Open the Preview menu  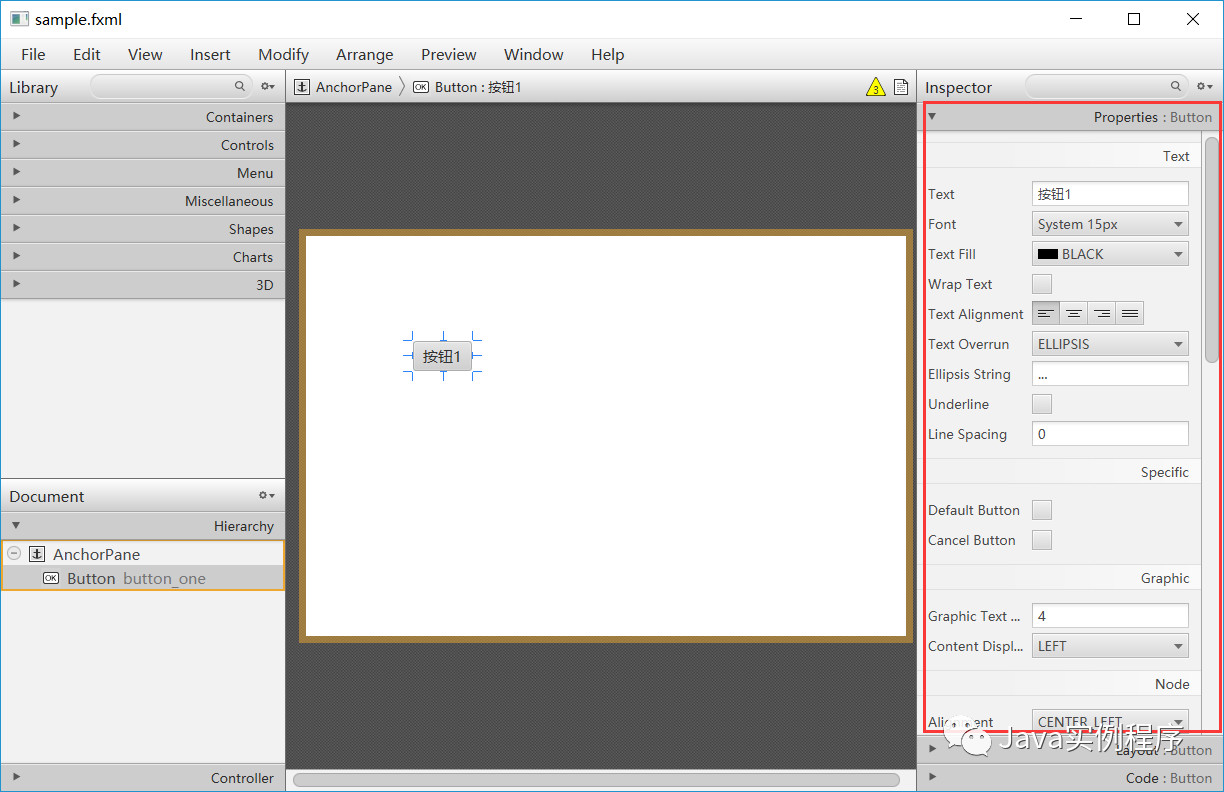point(448,54)
